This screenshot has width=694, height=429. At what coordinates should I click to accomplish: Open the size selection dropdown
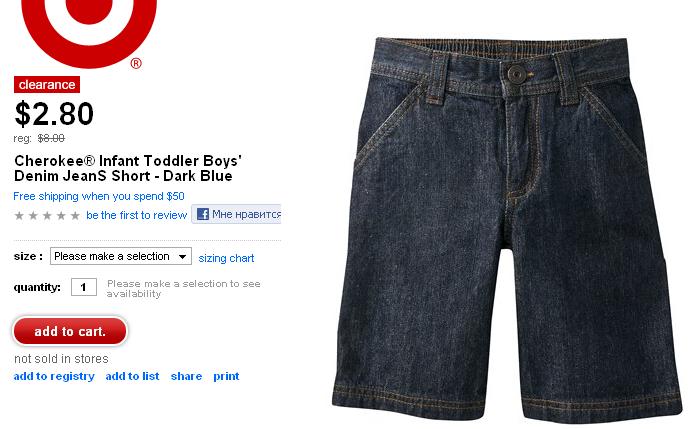point(121,256)
